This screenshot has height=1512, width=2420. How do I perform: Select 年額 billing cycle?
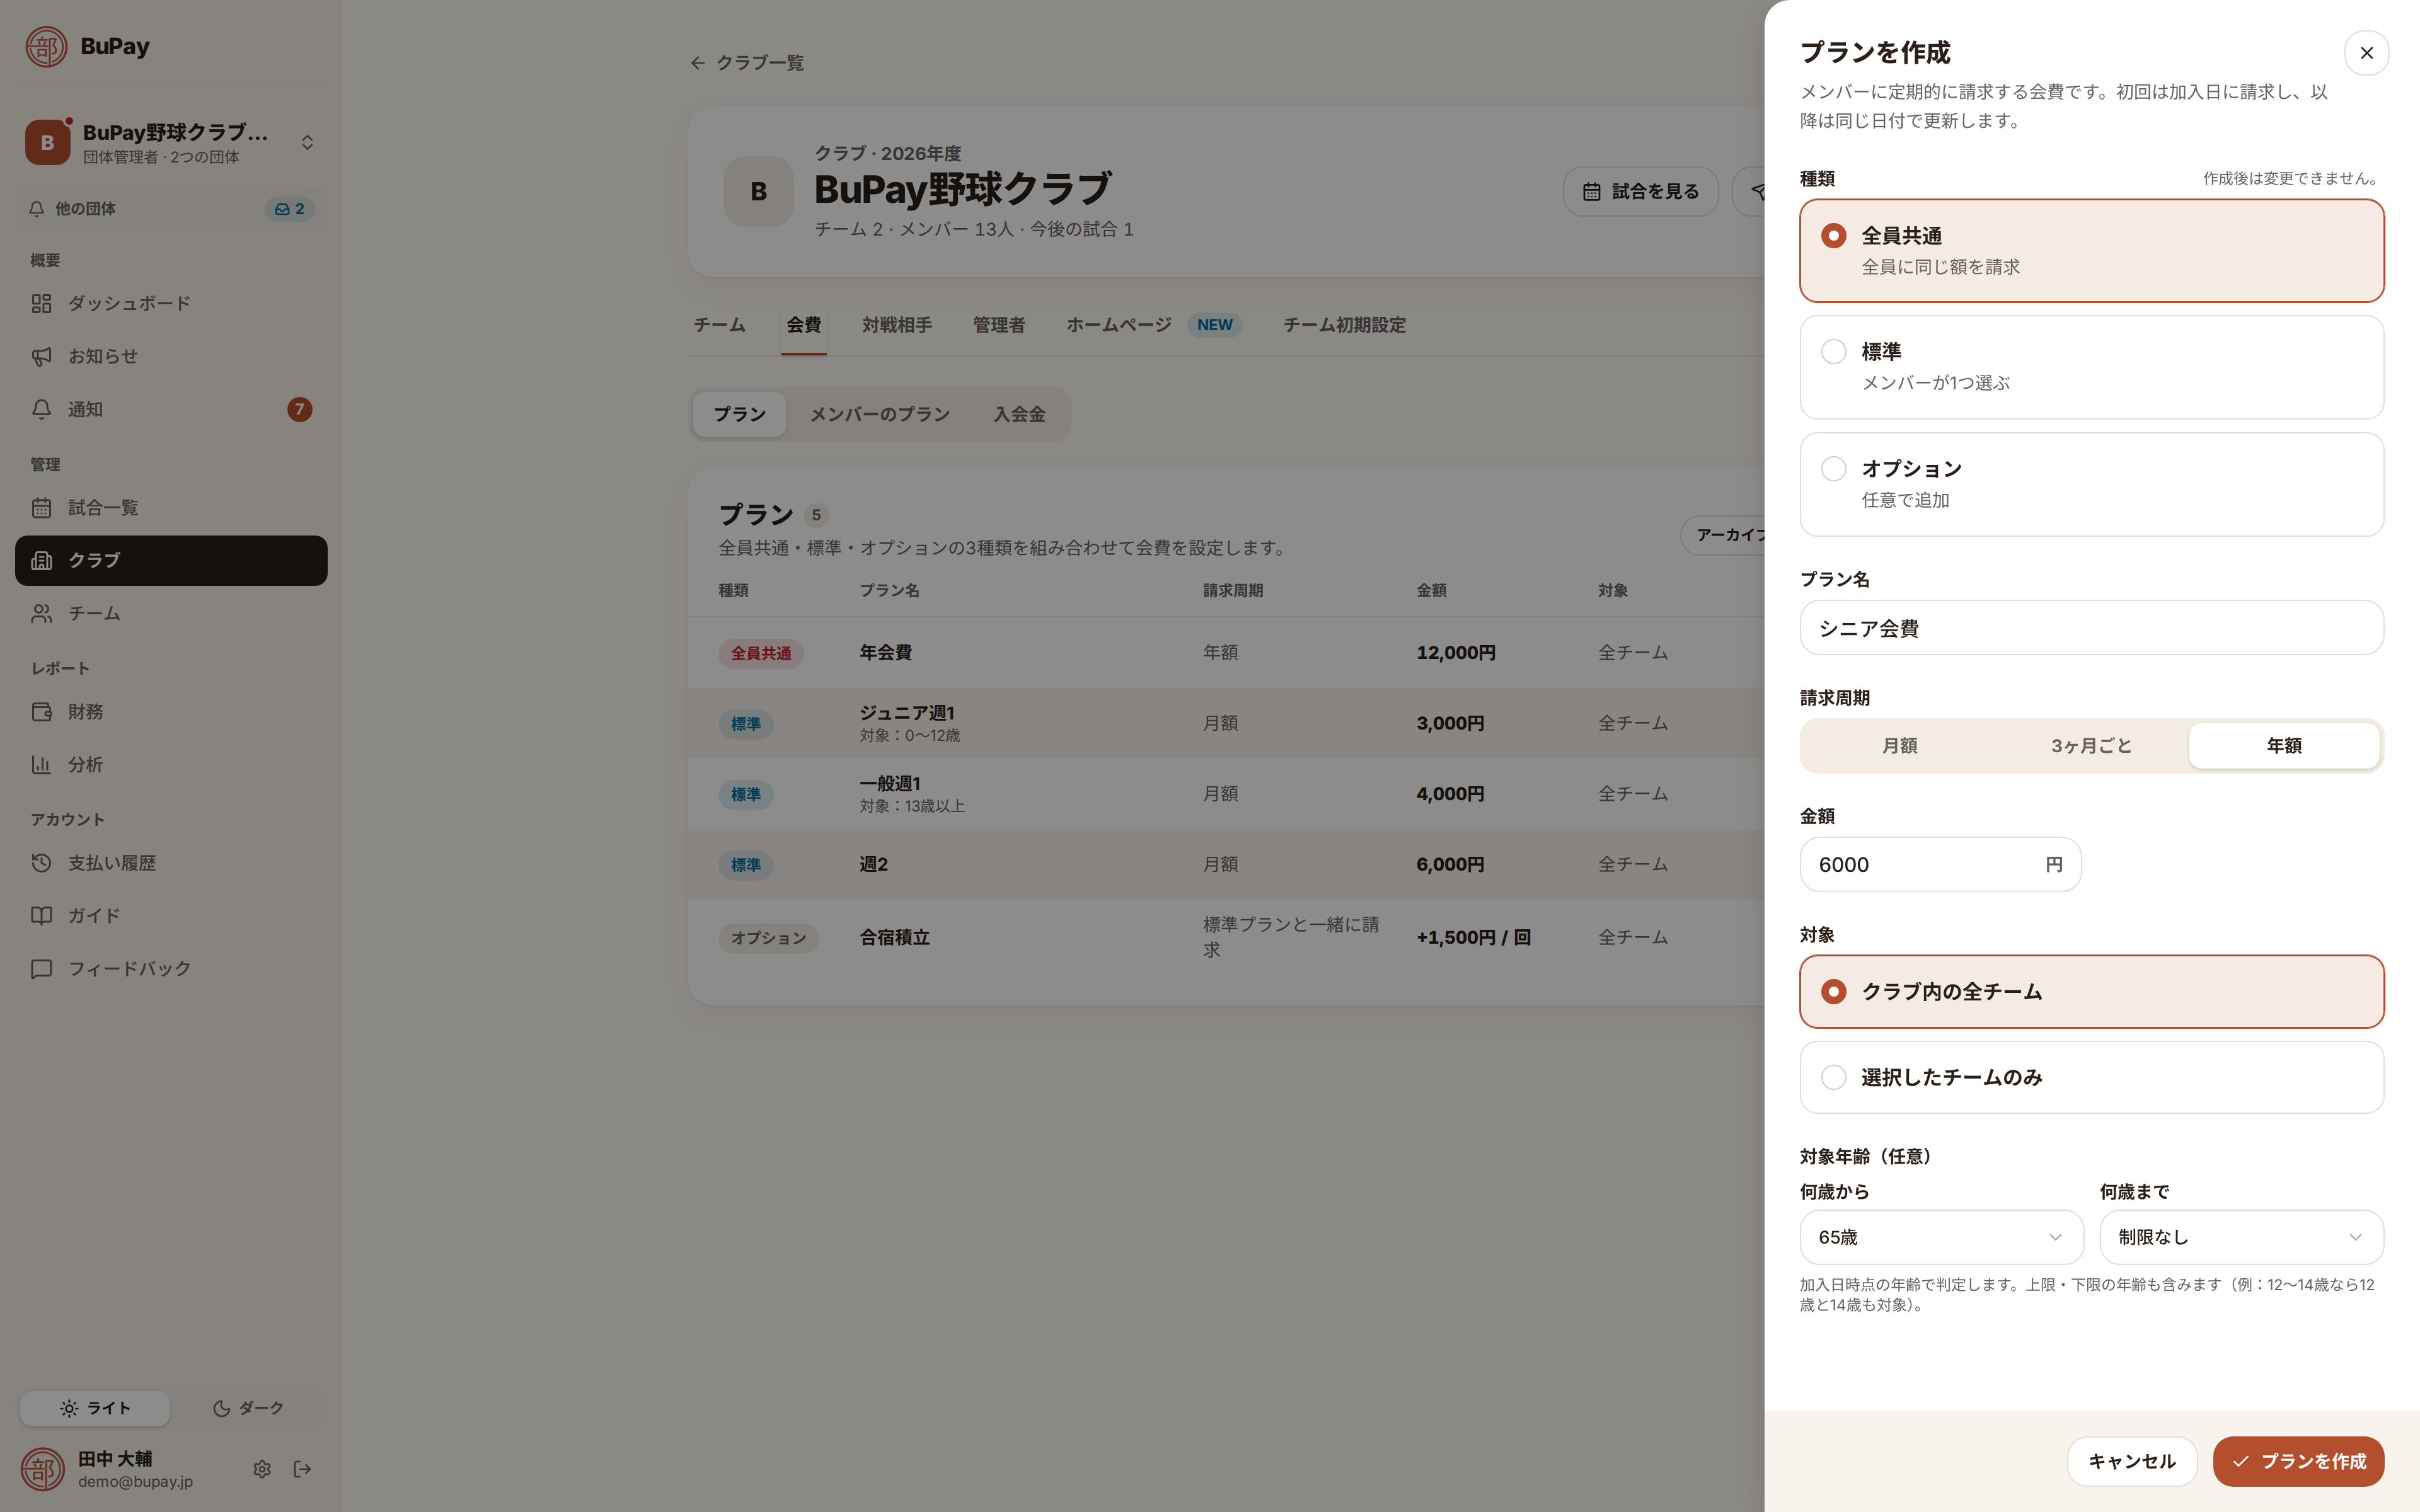coord(2284,746)
